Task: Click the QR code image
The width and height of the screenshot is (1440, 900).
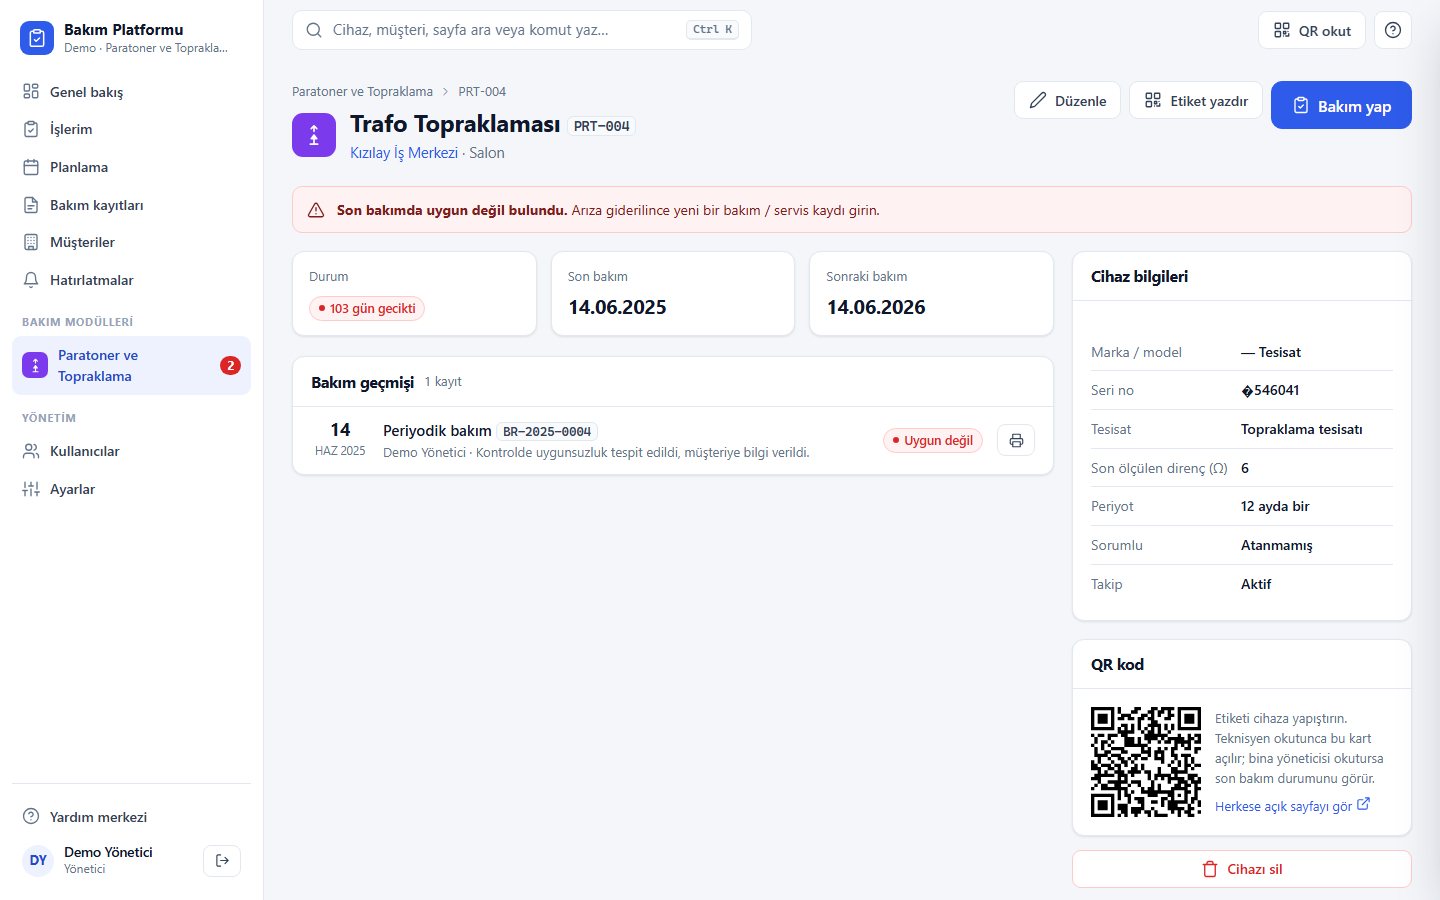Action: (x=1146, y=762)
